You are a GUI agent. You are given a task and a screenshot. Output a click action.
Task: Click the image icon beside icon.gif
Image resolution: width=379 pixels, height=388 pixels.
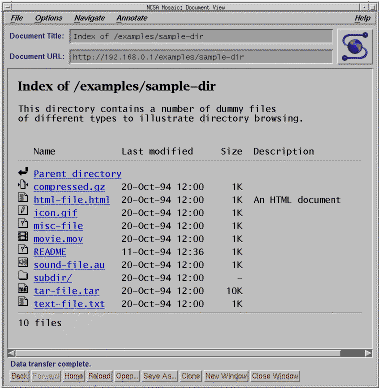23,211
